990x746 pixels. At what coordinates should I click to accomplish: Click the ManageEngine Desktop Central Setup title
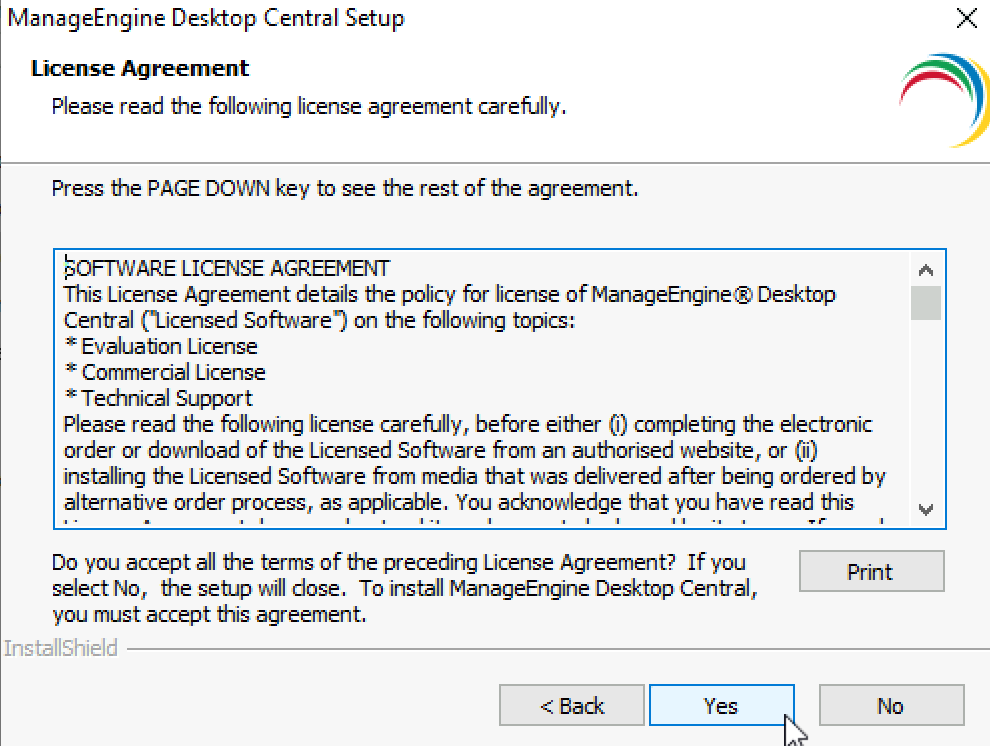[x=206, y=18]
